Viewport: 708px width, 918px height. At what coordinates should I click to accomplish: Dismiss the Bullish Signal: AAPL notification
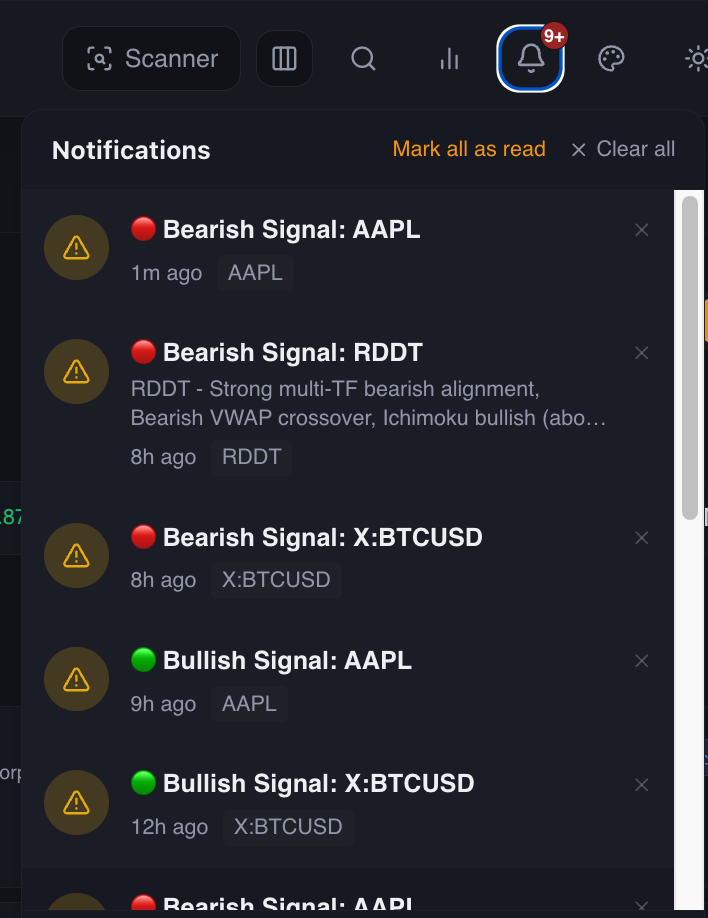tap(642, 661)
